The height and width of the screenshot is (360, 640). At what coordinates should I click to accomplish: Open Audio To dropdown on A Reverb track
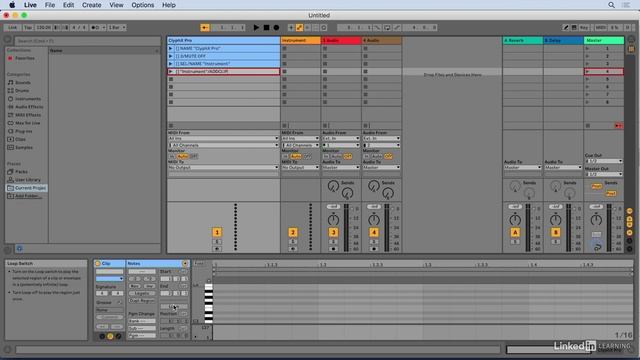click(522, 167)
